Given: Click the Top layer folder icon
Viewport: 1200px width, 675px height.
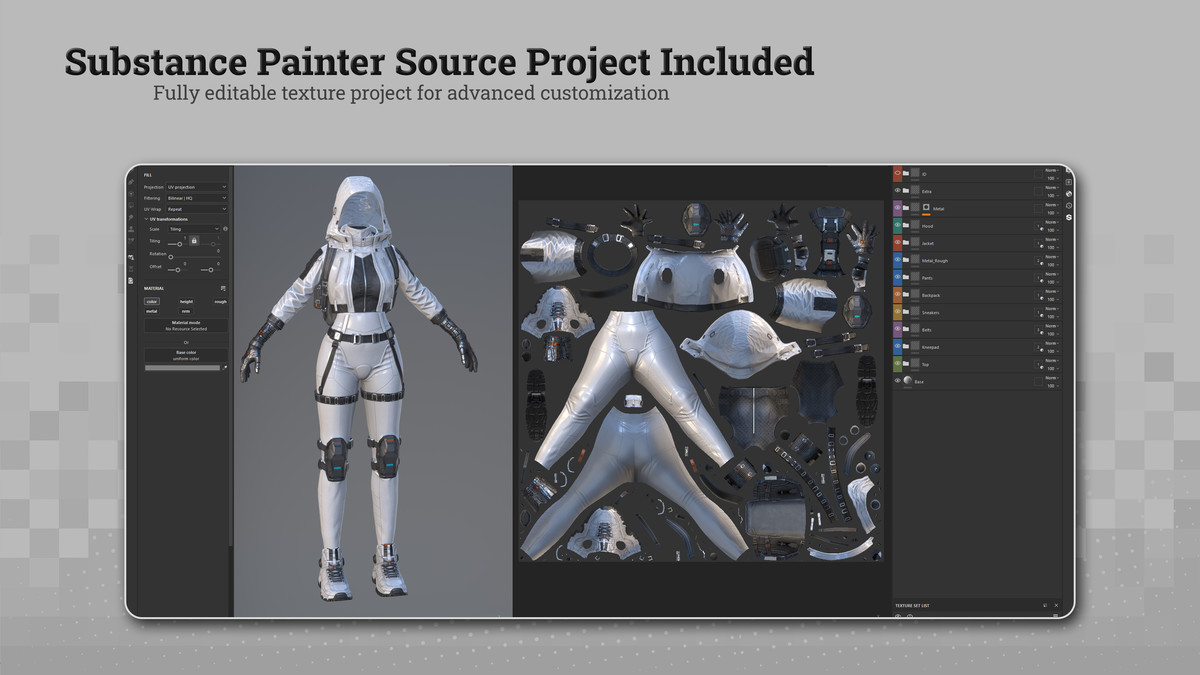Looking at the screenshot, I should click(906, 364).
